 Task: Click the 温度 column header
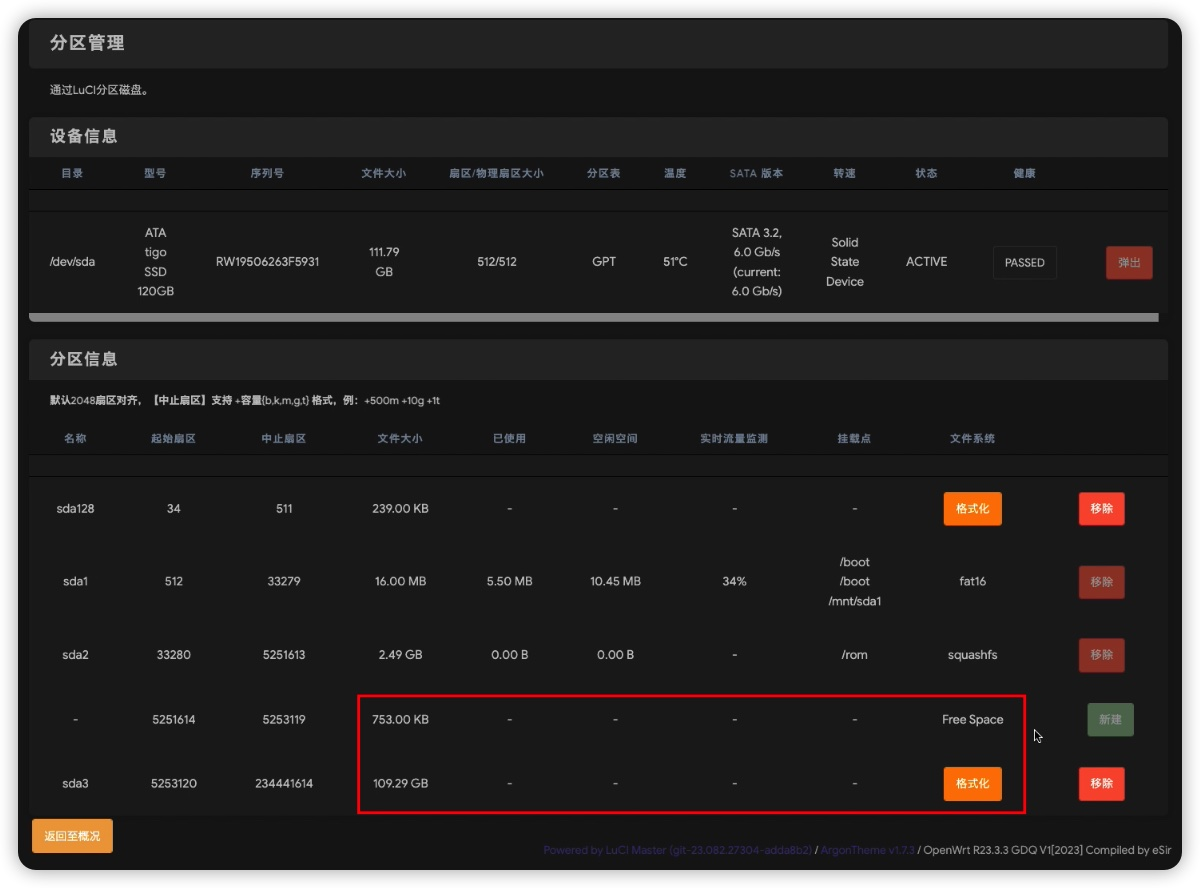675,174
